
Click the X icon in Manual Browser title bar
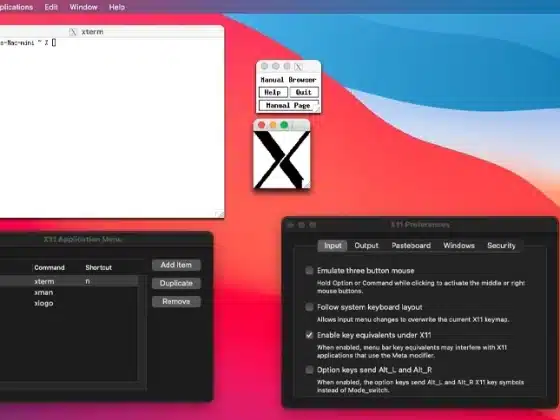[x=299, y=67]
